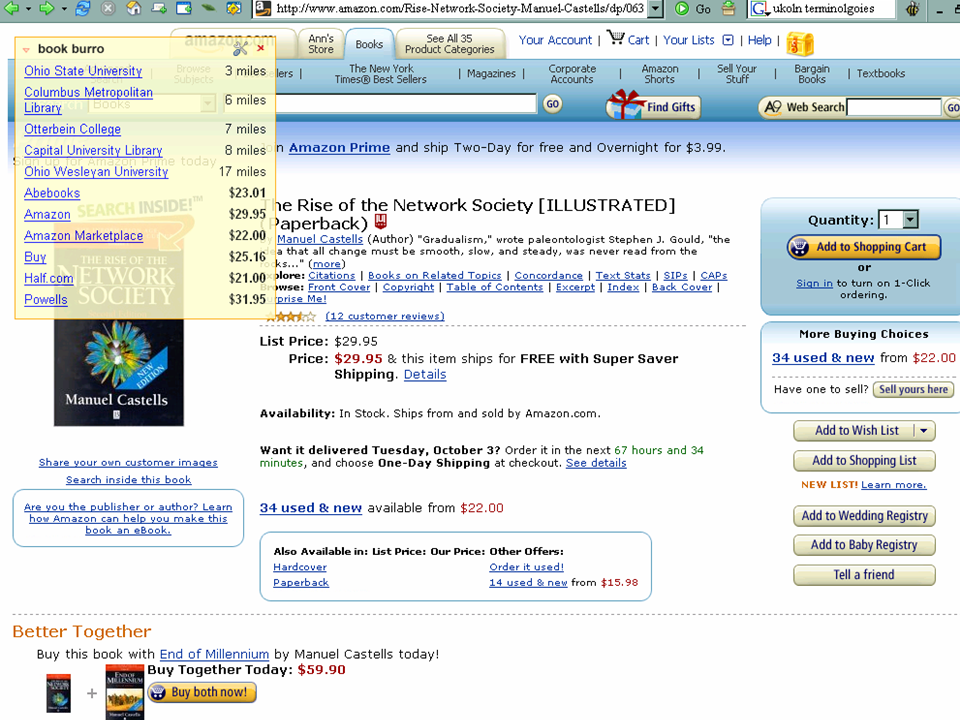Open End of Millennium book link
Screen dimensions: 960x720
[x=214, y=654]
